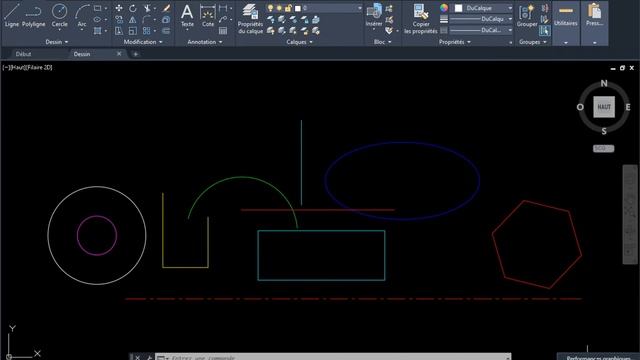Select the Offset (Décaler) tool
Viewport: 640px width, 360px height.
(166, 31)
